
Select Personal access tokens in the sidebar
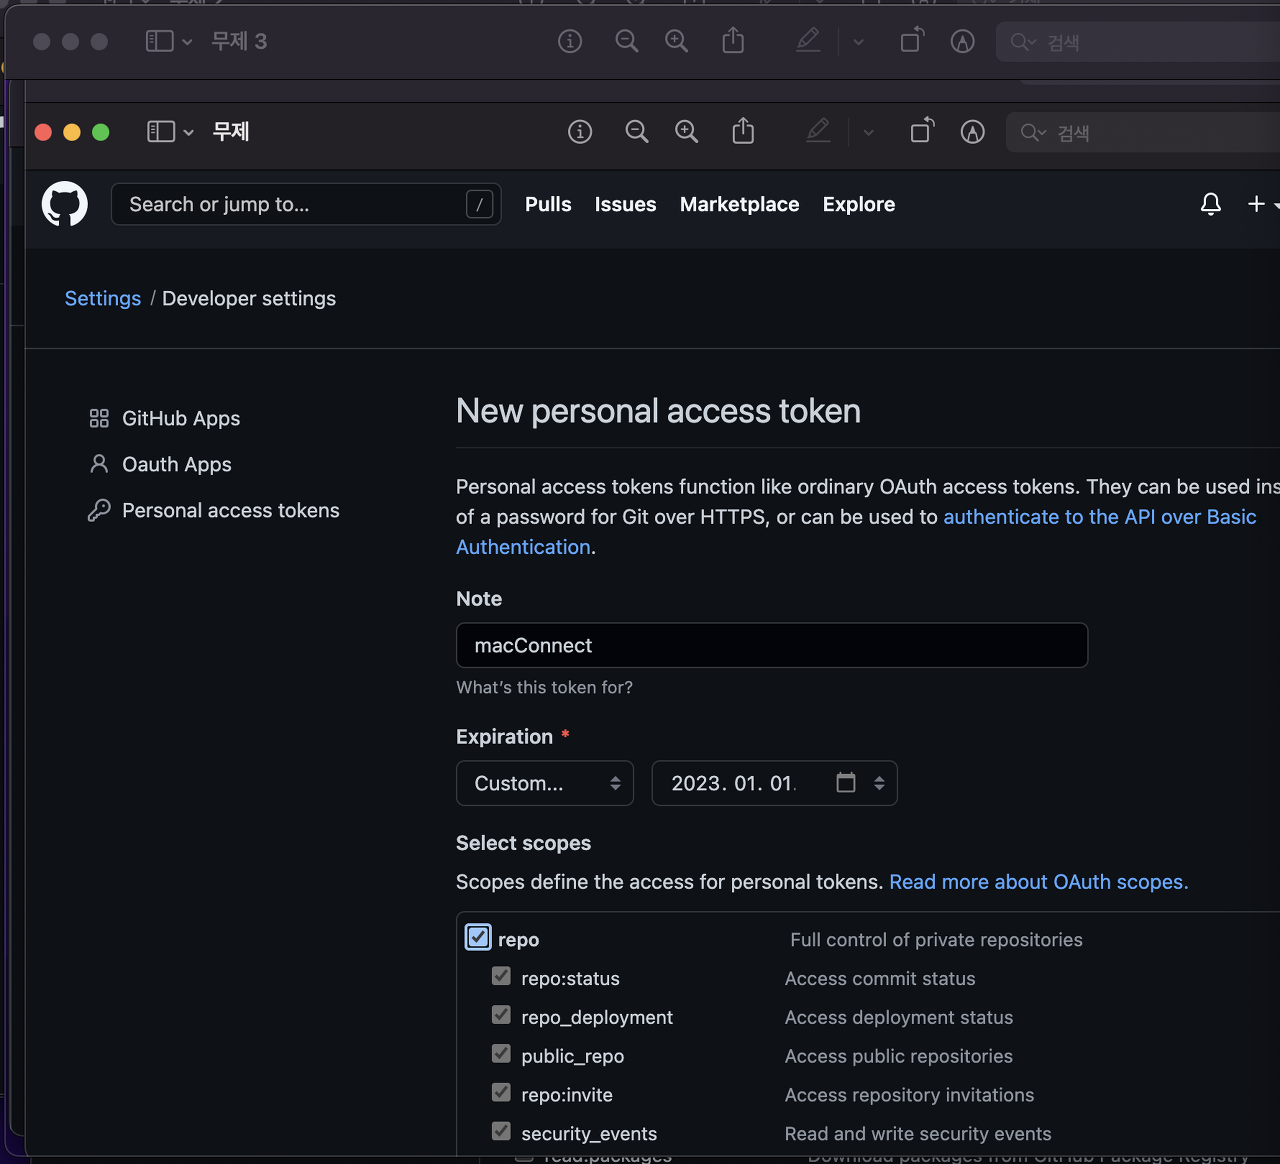point(231,510)
